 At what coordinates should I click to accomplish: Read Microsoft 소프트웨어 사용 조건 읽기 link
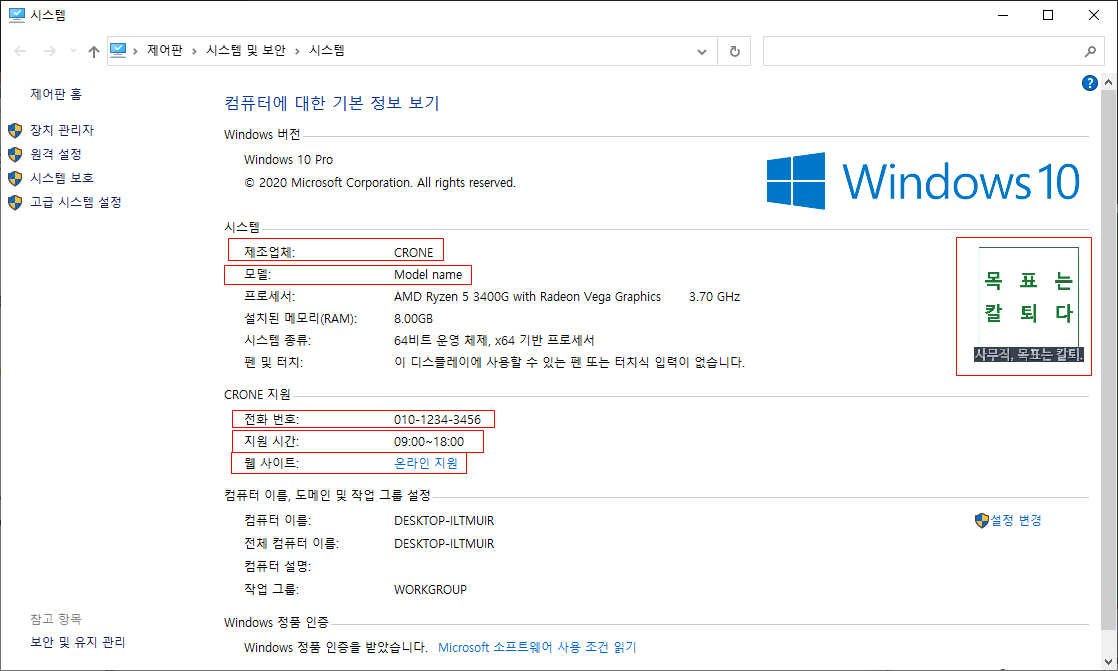537,647
